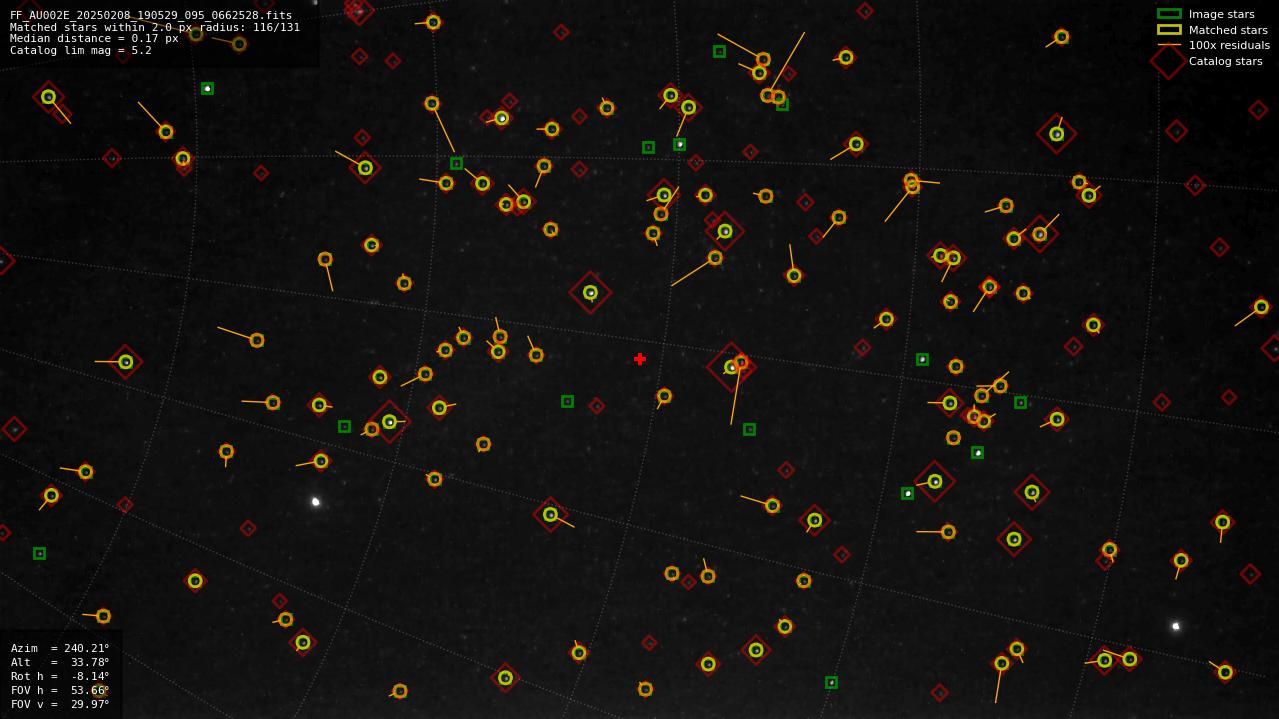This screenshot has height=719, width=1279.
Task: Click the red cross field-center marker
Action: [640, 359]
